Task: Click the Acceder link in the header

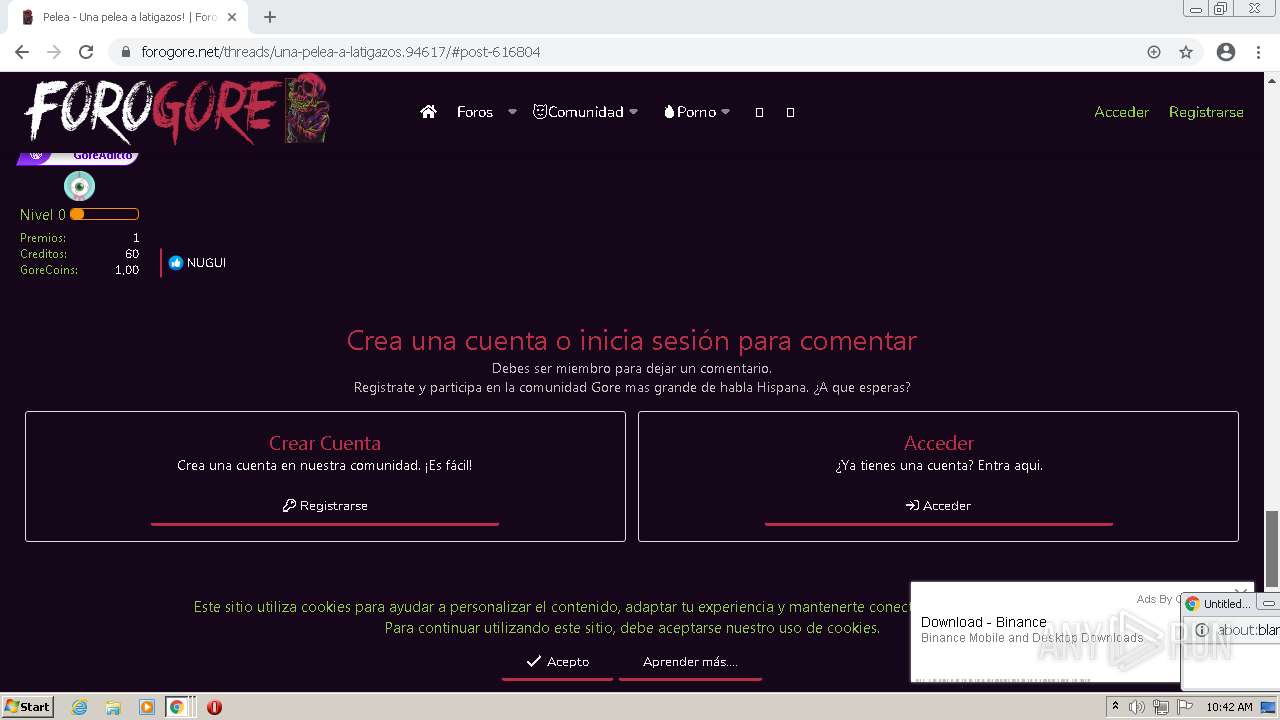Action: (1121, 112)
